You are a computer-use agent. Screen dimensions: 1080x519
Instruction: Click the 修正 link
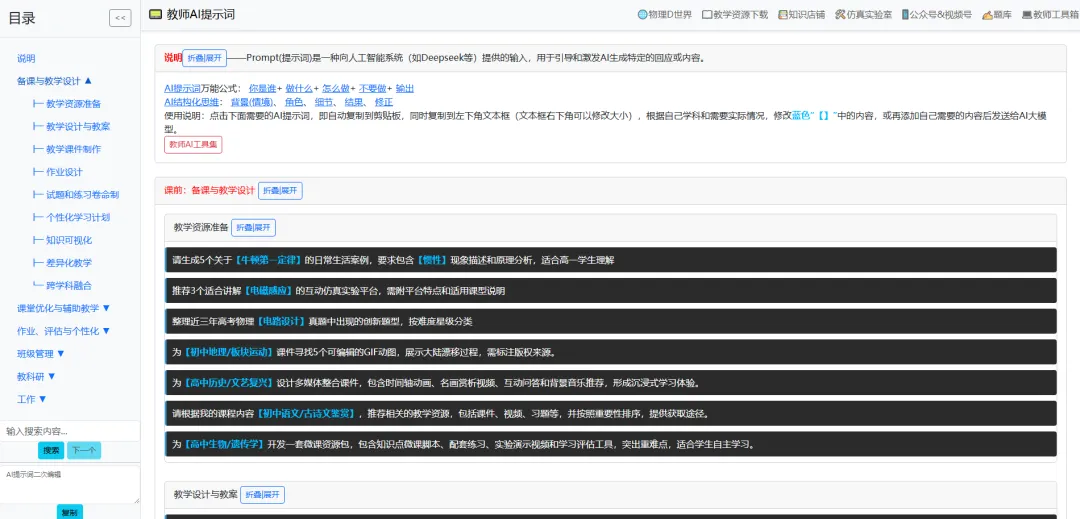click(384, 102)
